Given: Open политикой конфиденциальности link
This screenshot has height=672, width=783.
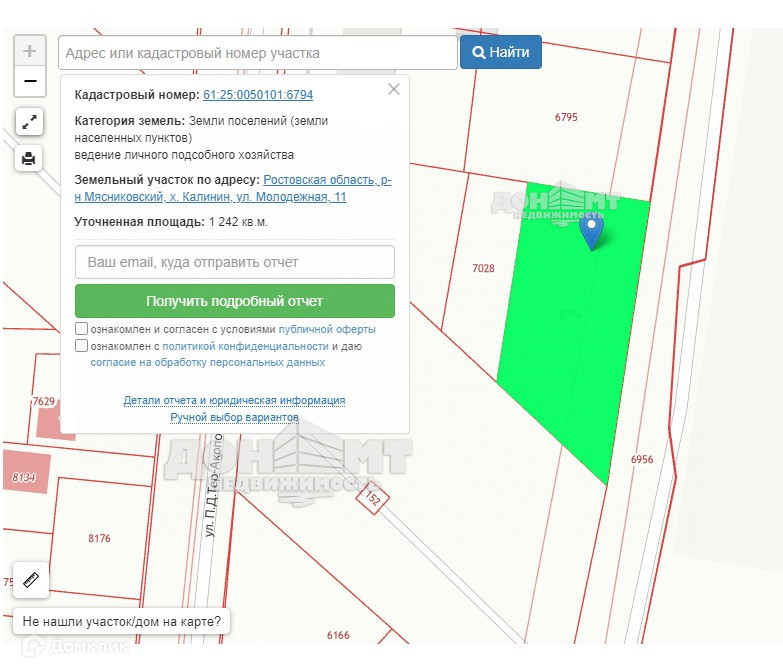Looking at the screenshot, I should click(245, 346).
